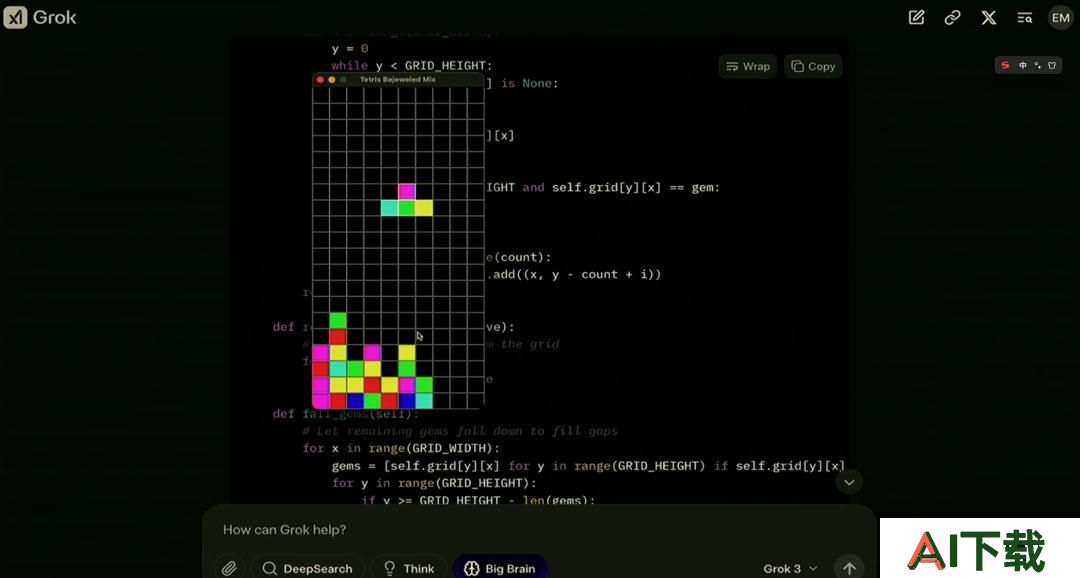
Task: Click the code text '.add((x, y - count + i))'
Action: pos(574,274)
